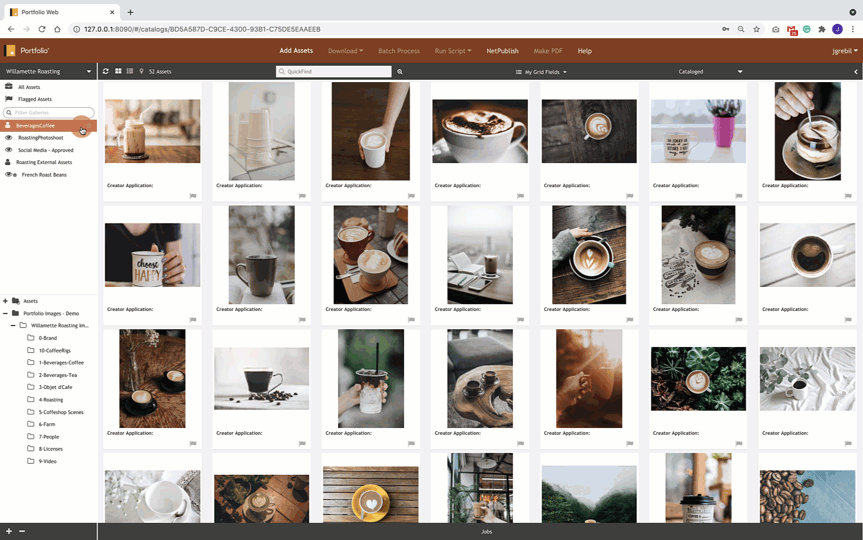The width and height of the screenshot is (863, 540).
Task: Open the 4-Roasting folder
Action: point(51,400)
